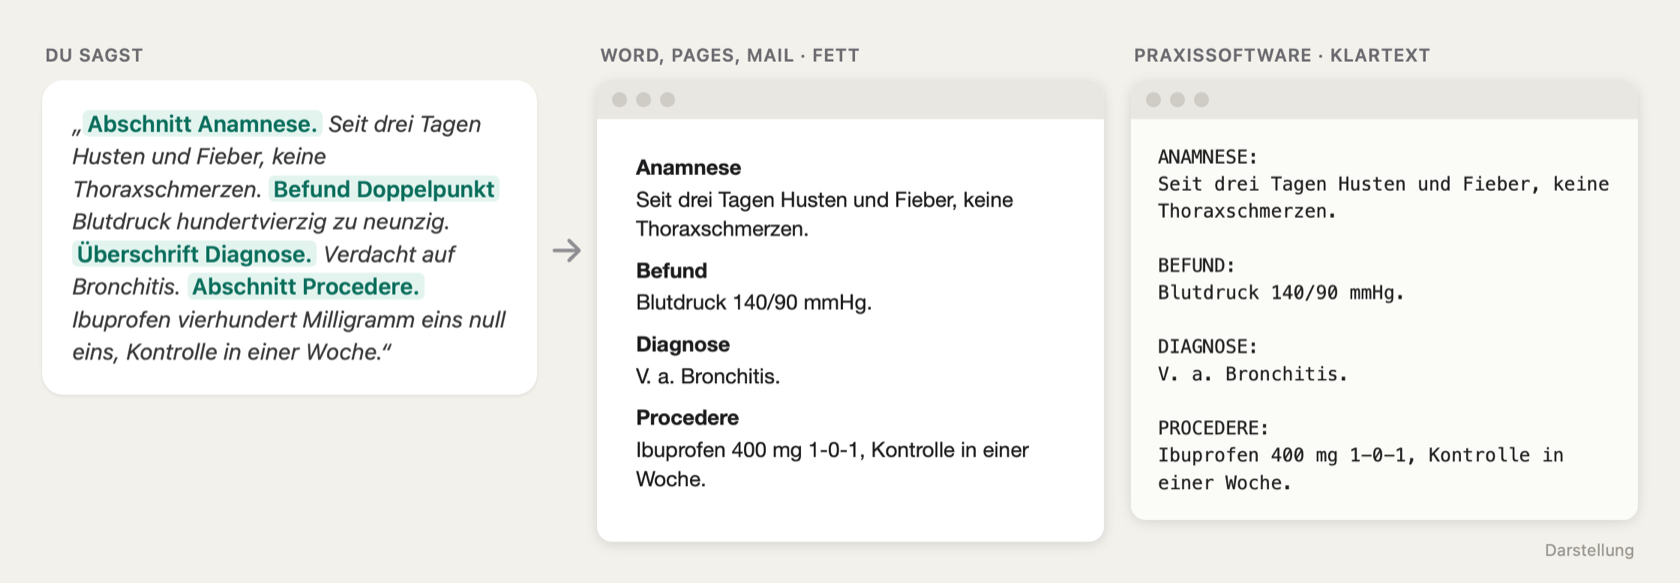Click "Ibuprofen 400 mg 1-0-1" line in Word window
The image size is (1680, 583).
pos(832,450)
